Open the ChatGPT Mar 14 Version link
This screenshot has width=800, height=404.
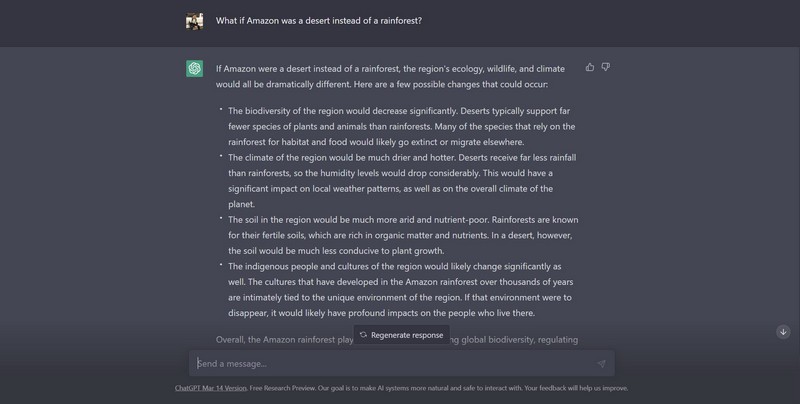[x=212, y=388]
